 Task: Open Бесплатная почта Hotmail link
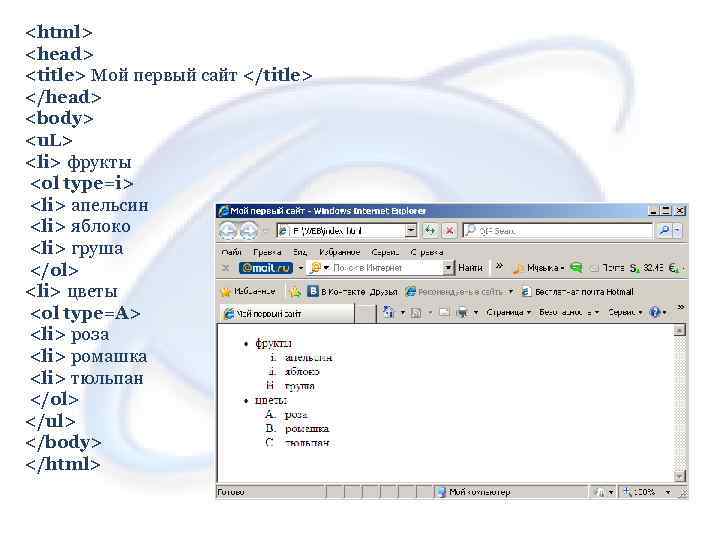584,292
